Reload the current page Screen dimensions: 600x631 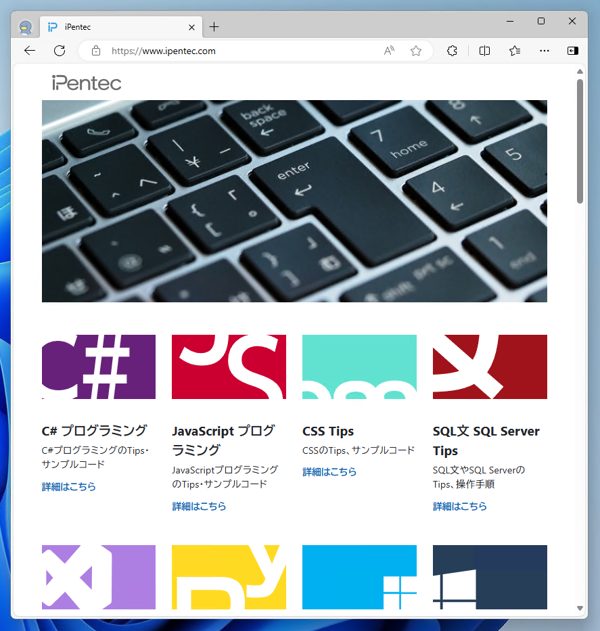coord(60,51)
